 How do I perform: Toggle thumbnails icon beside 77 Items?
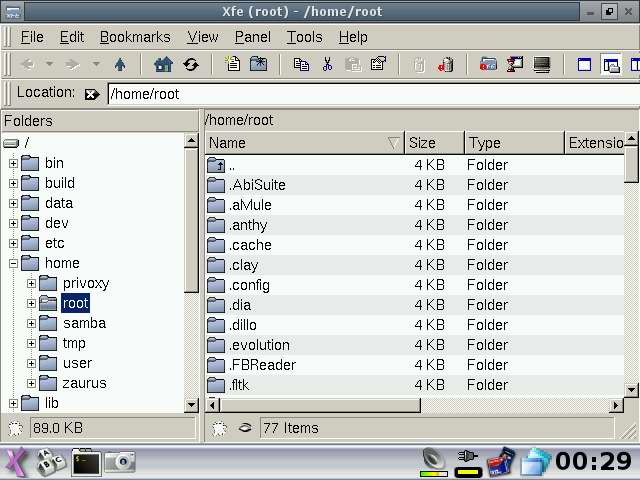245,428
